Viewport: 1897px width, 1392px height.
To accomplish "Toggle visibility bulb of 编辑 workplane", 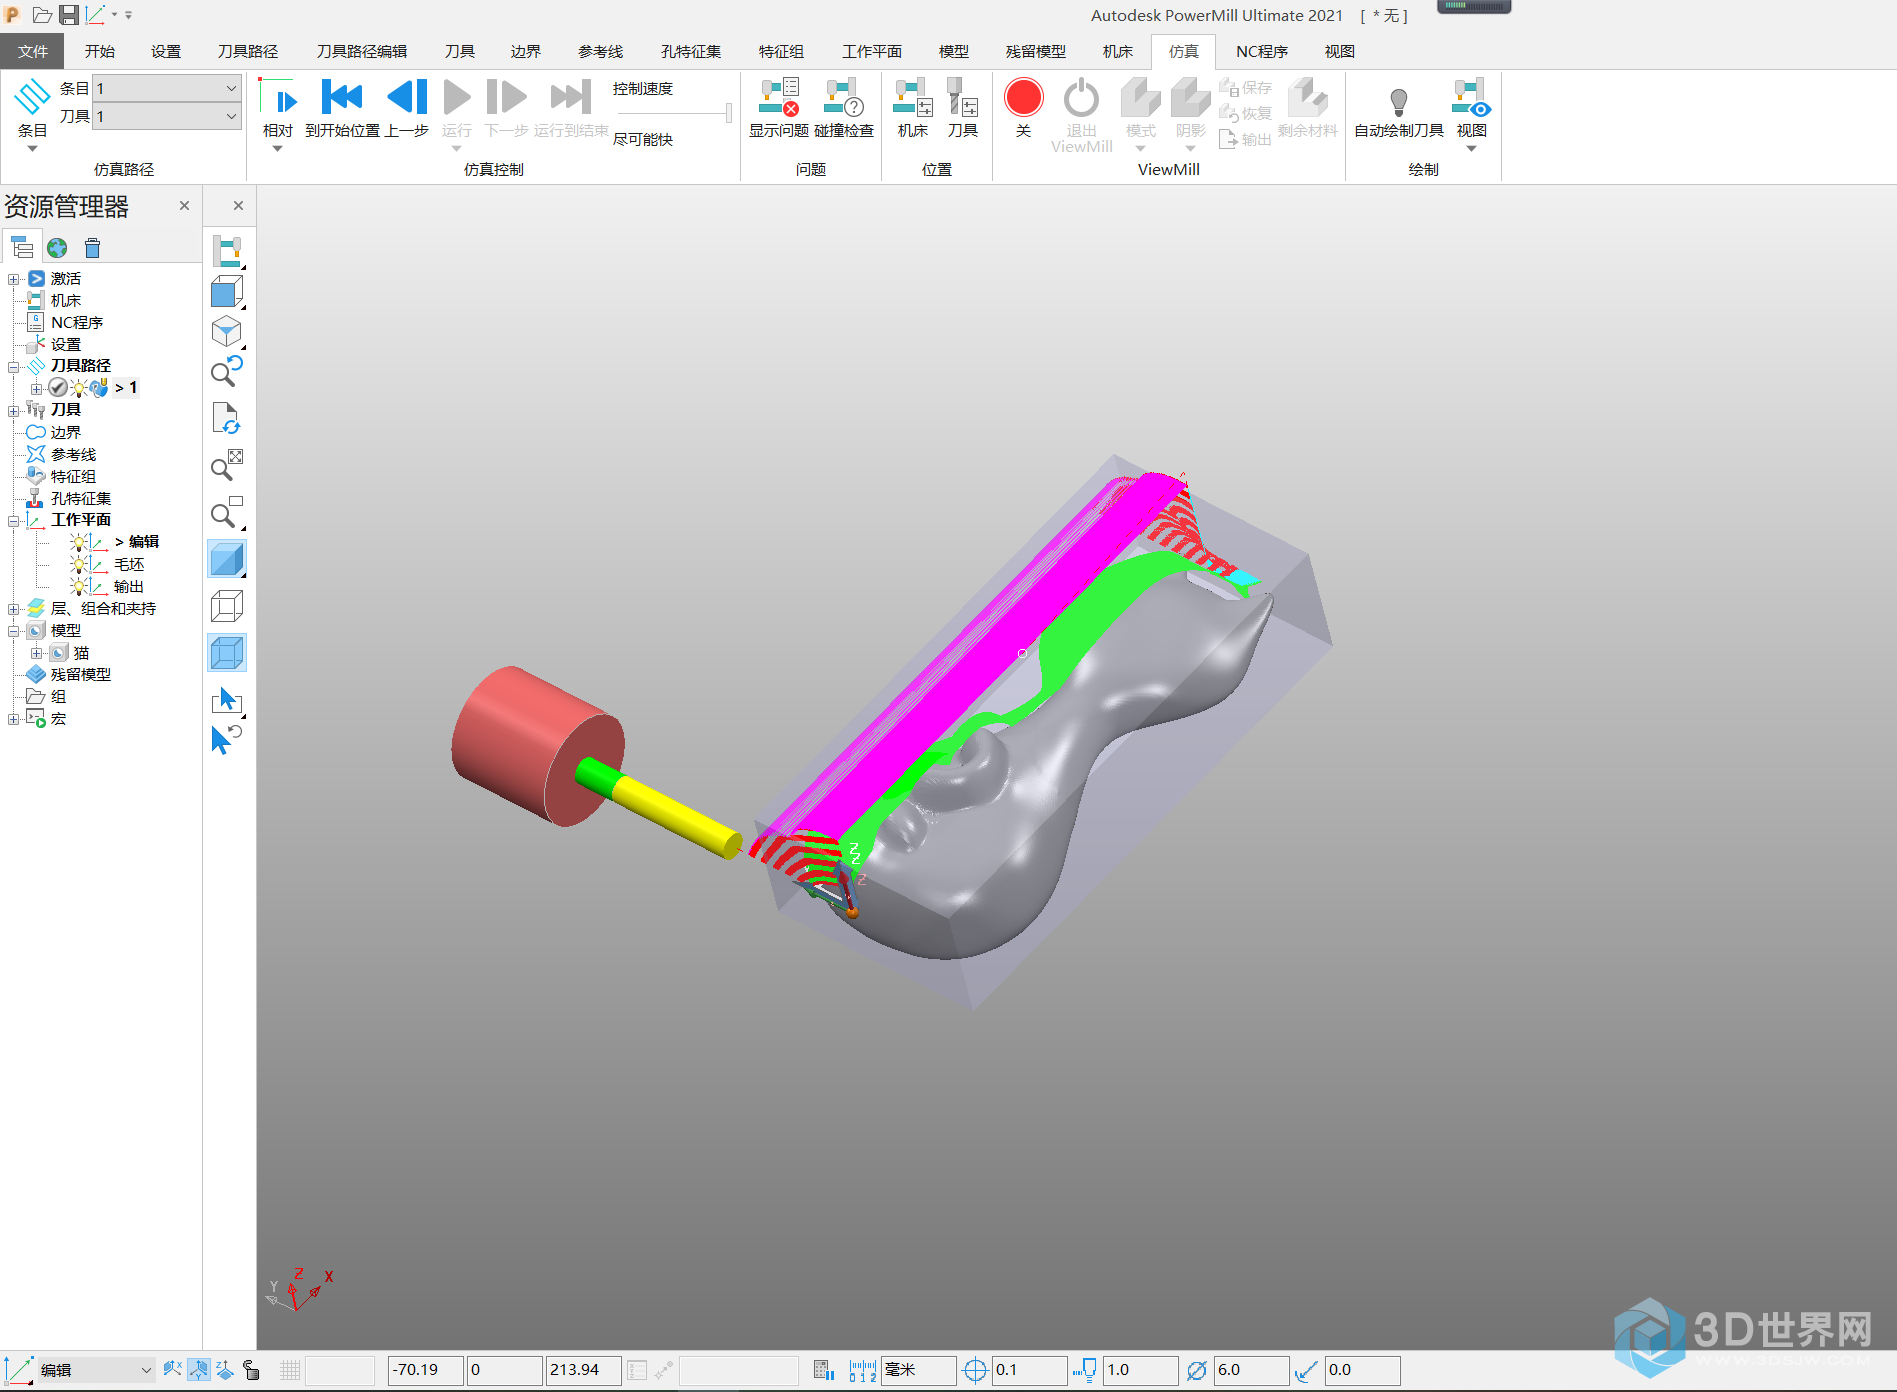I will tap(79, 542).
